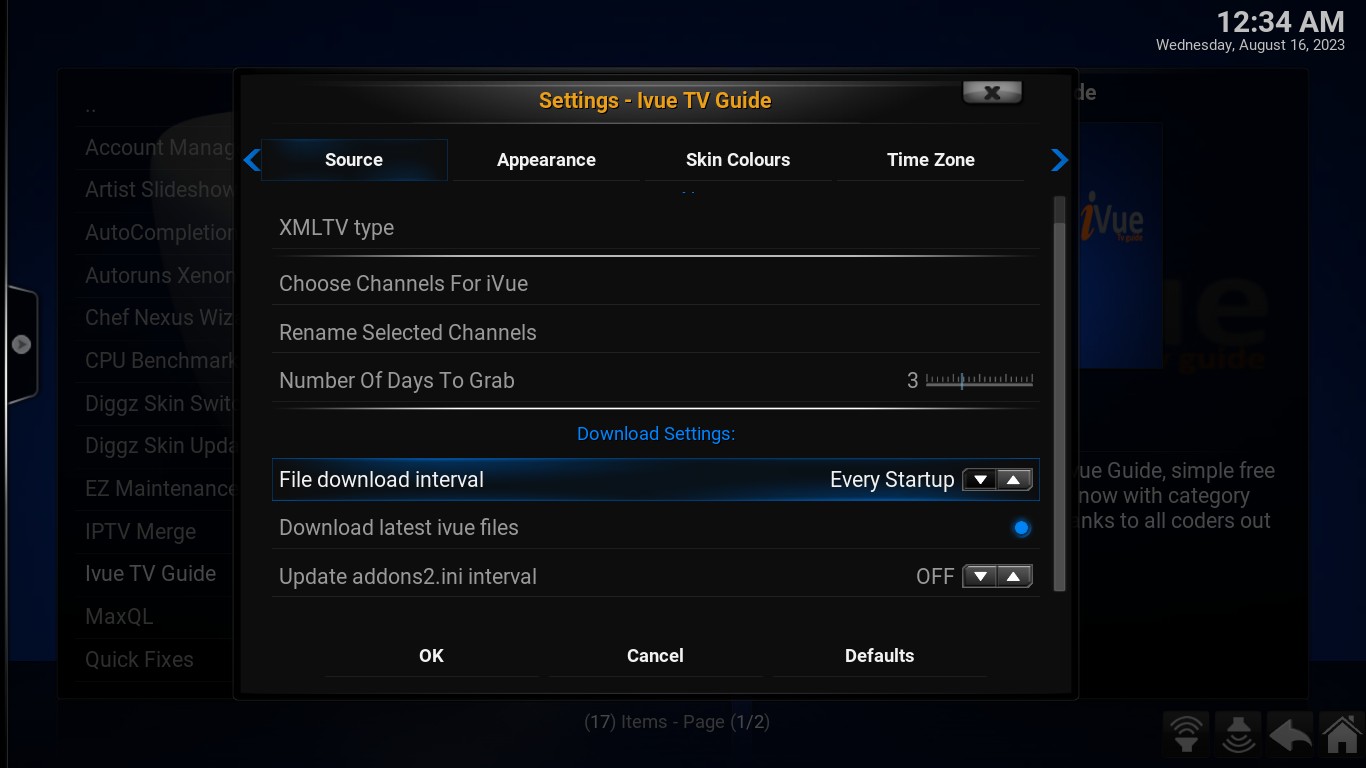Click the OK button

click(431, 656)
